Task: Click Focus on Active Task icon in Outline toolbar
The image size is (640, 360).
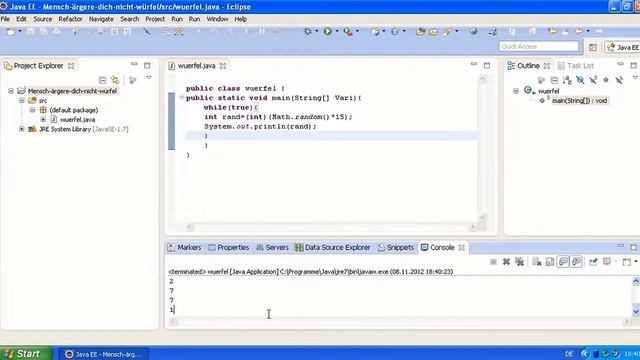Action: [541, 80]
